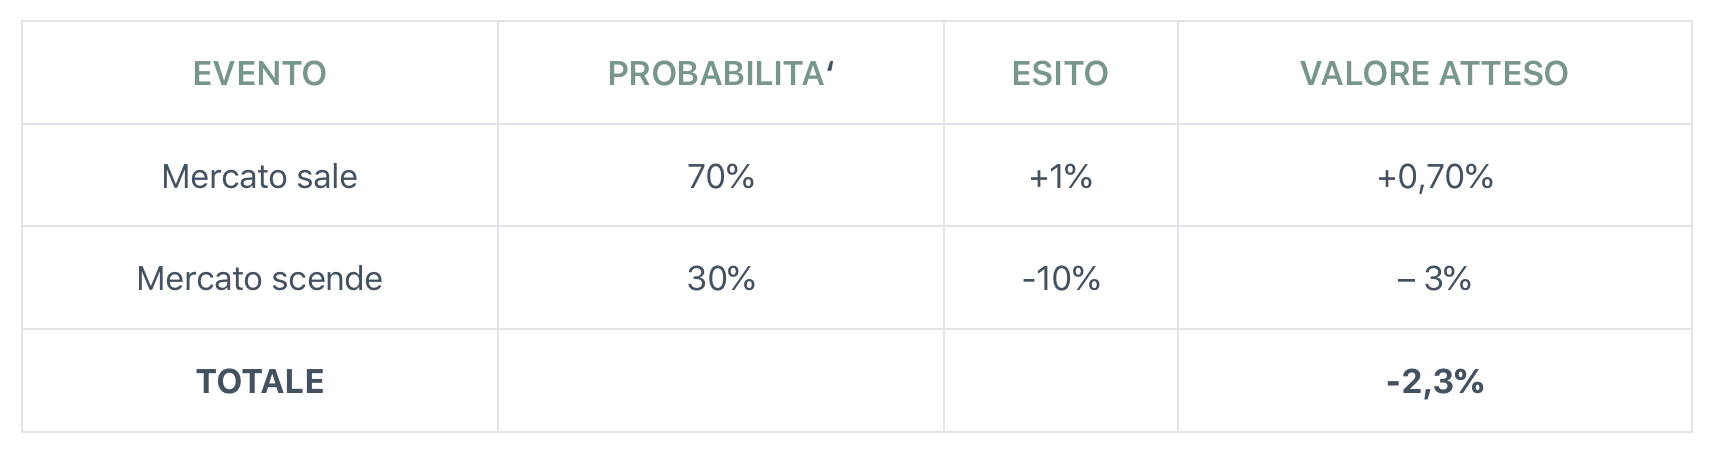Select the 30% probability value

(721, 278)
